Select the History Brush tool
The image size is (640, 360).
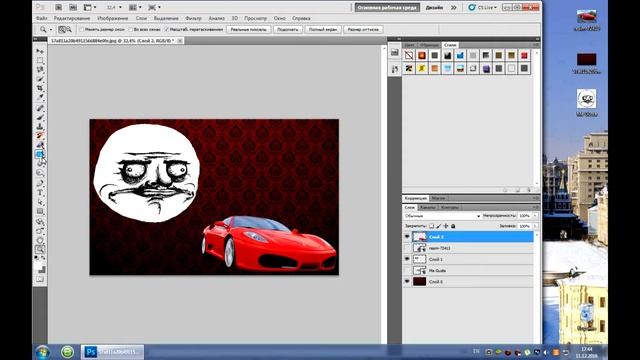40,136
